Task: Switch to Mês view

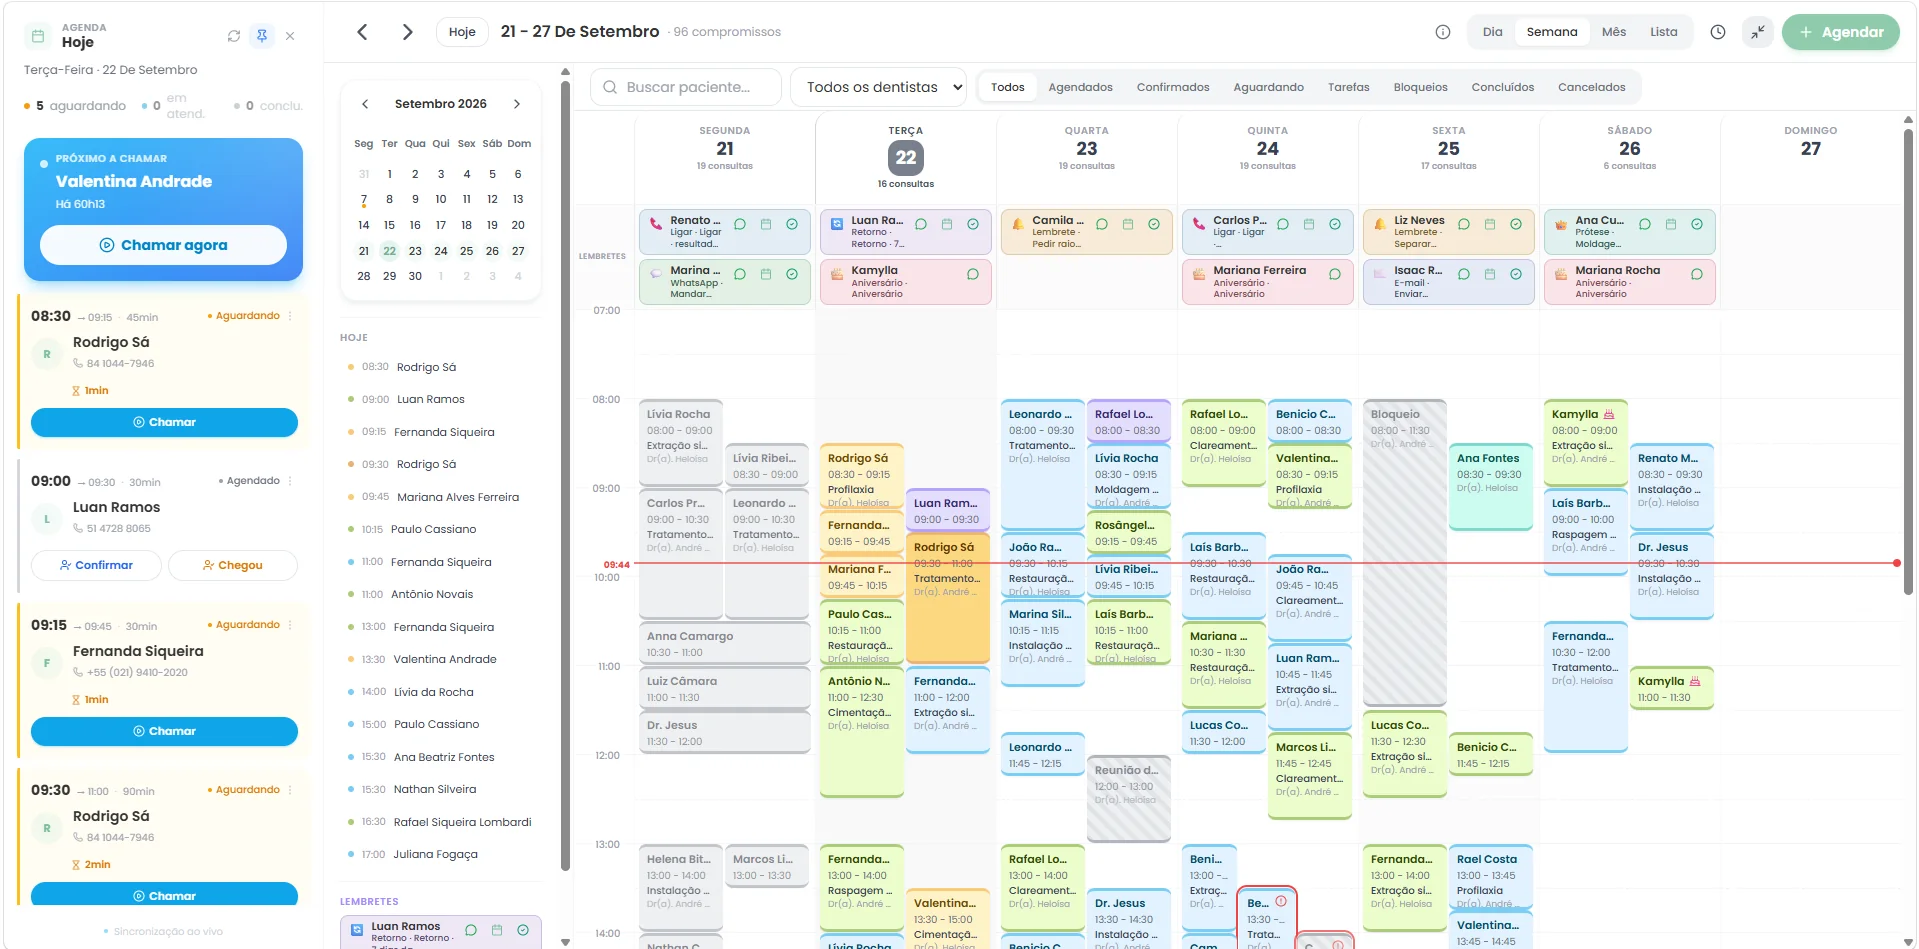Action: tap(1614, 32)
